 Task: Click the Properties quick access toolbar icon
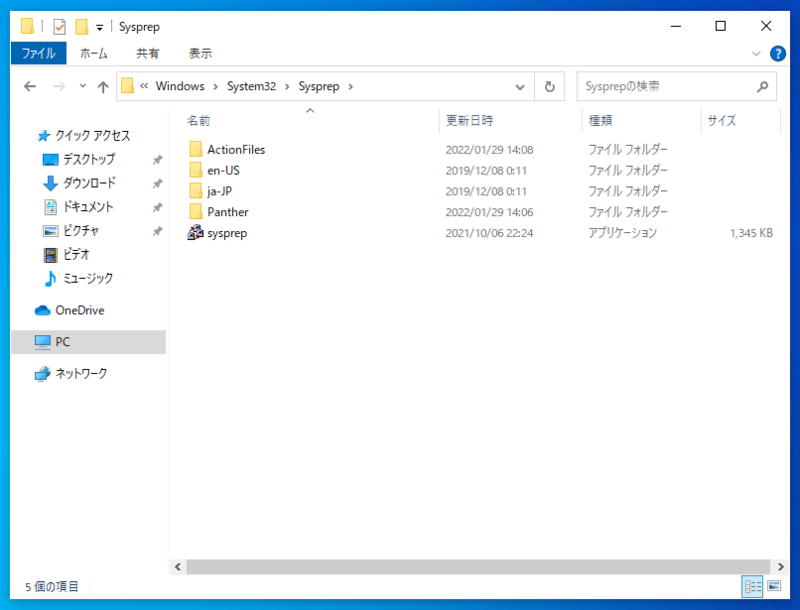[60, 27]
